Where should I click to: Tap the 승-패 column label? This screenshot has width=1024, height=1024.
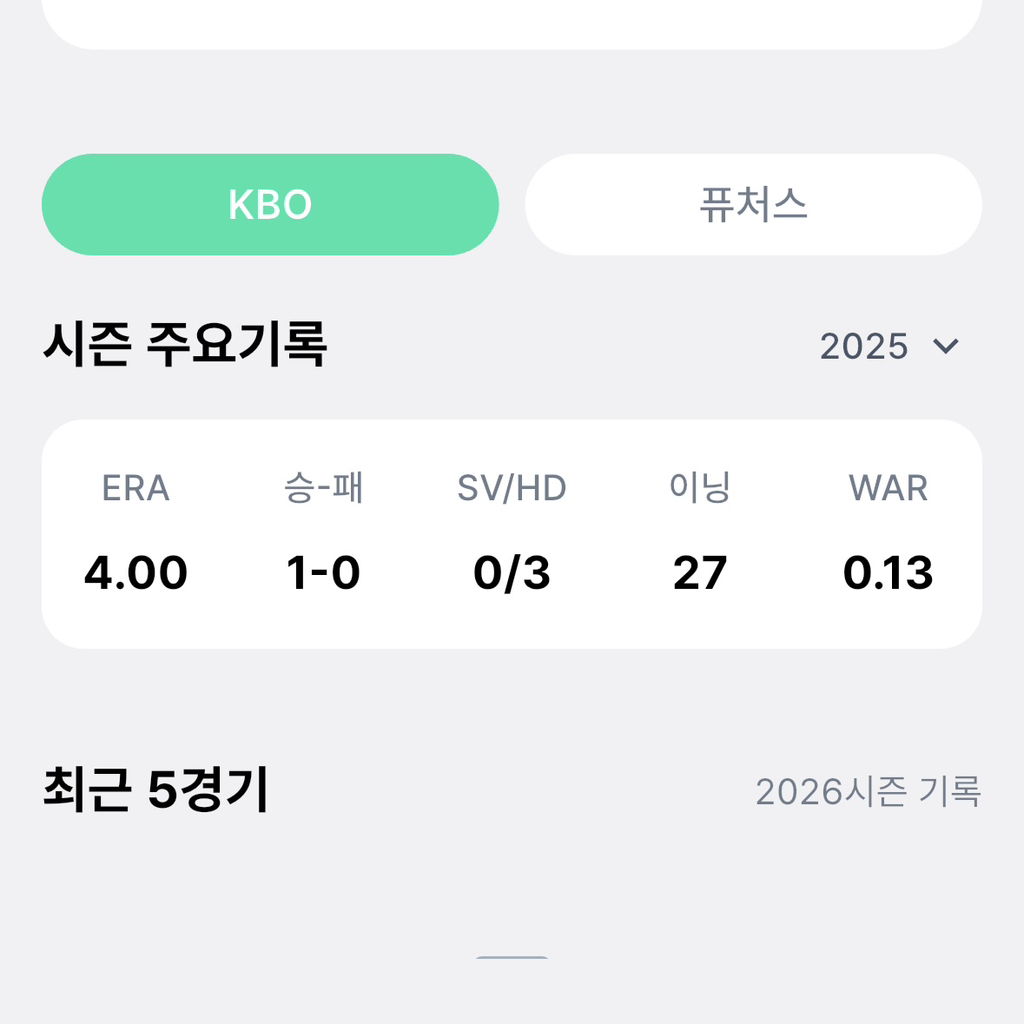(x=324, y=488)
